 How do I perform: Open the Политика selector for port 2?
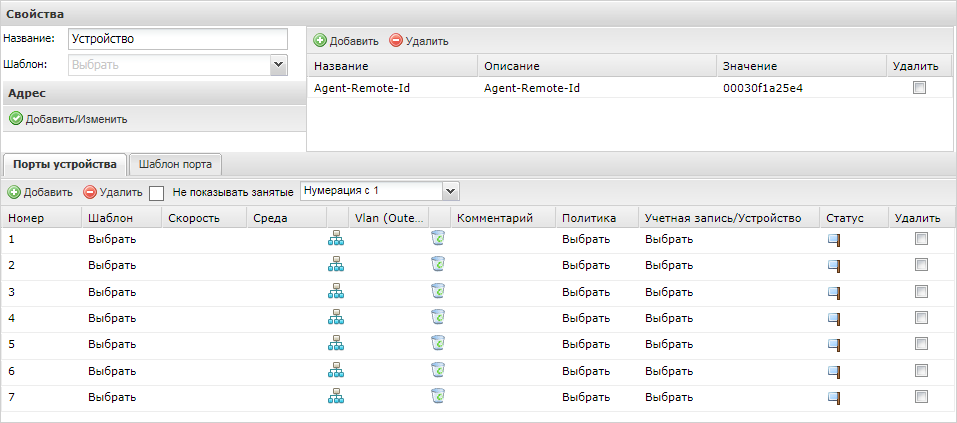pos(585,265)
